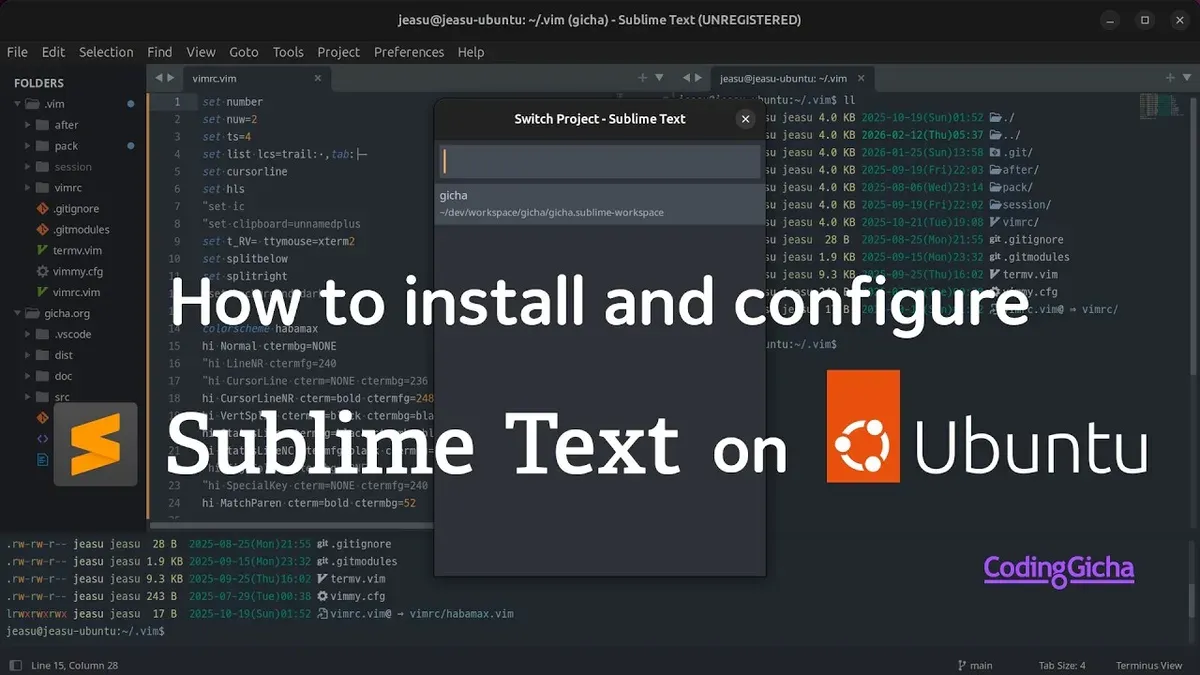Close the Switch Project dialog

pyautogui.click(x=745, y=119)
